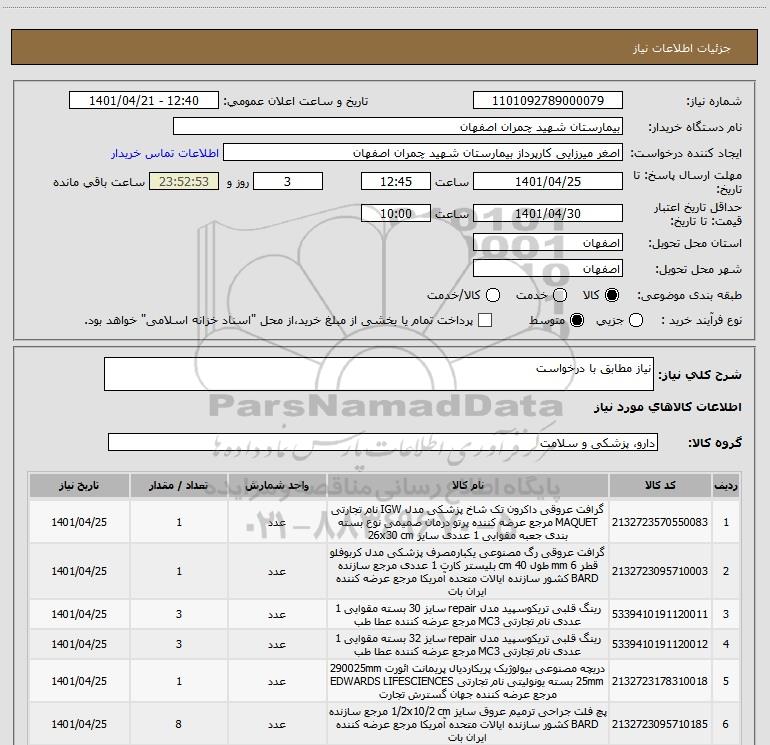Select the خدمت radio button
The width and height of the screenshot is (770, 745).
[560, 295]
